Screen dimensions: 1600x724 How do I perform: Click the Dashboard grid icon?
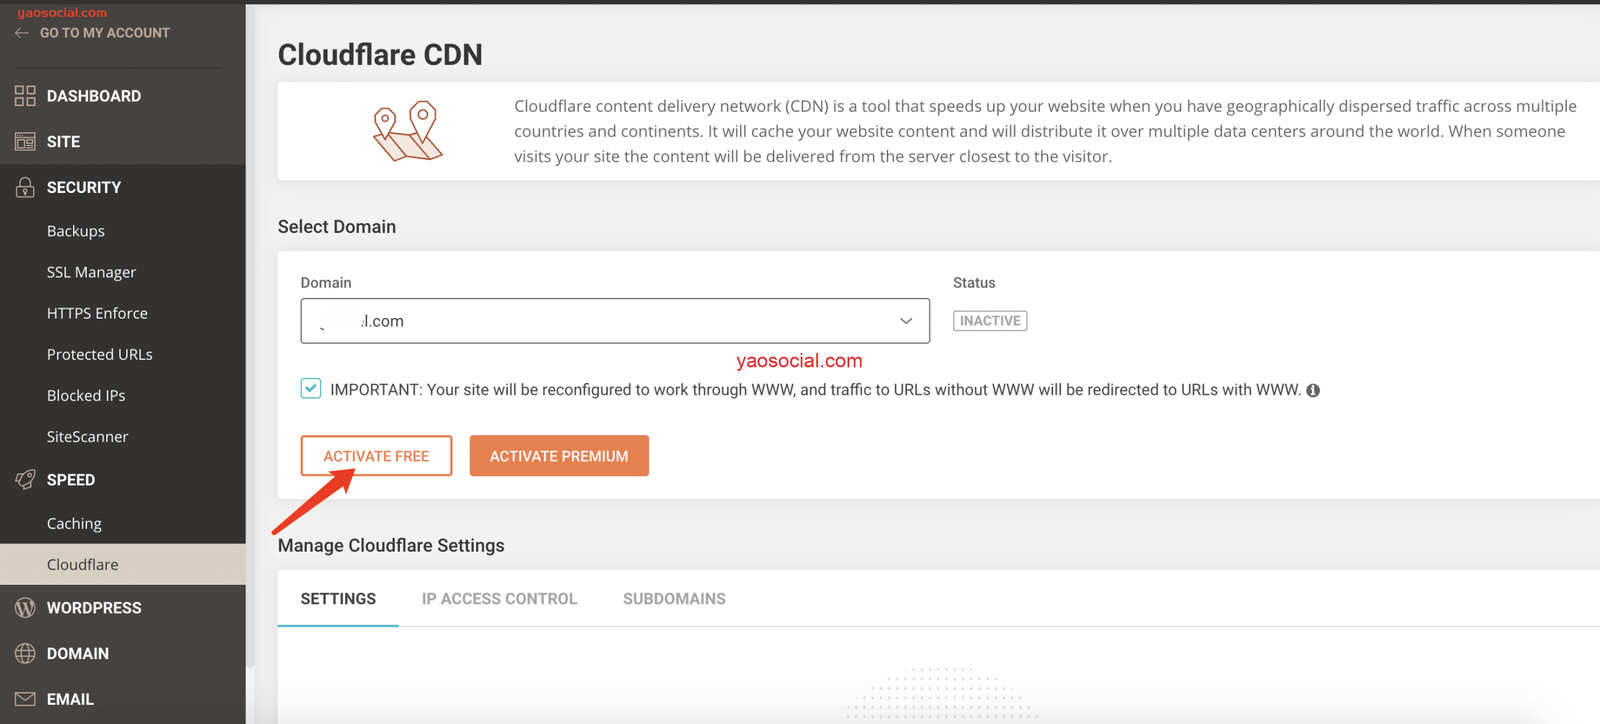[25, 96]
